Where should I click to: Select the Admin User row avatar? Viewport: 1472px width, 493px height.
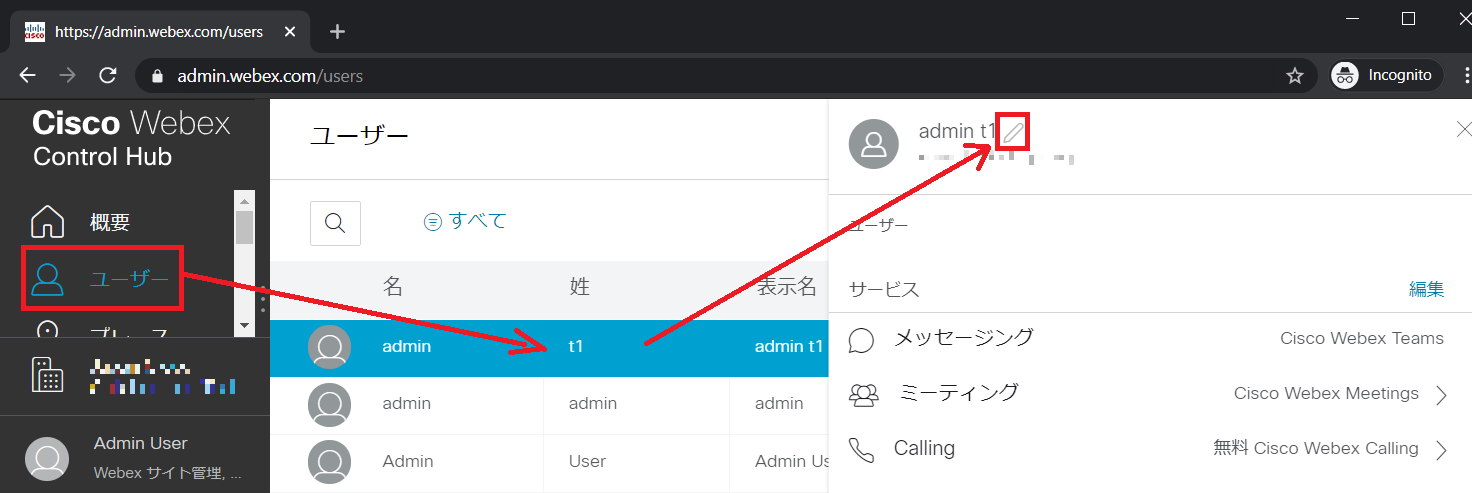[x=330, y=462]
